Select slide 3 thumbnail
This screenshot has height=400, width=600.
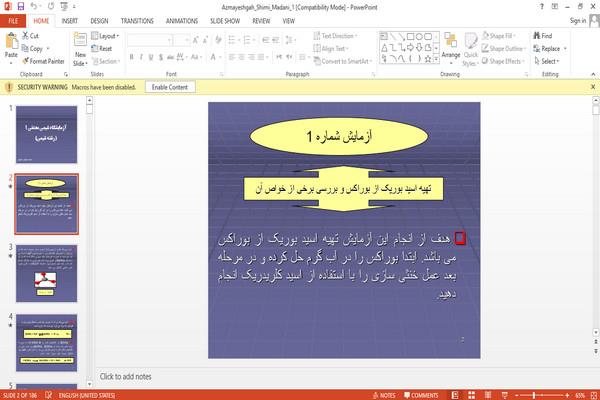pos(46,273)
